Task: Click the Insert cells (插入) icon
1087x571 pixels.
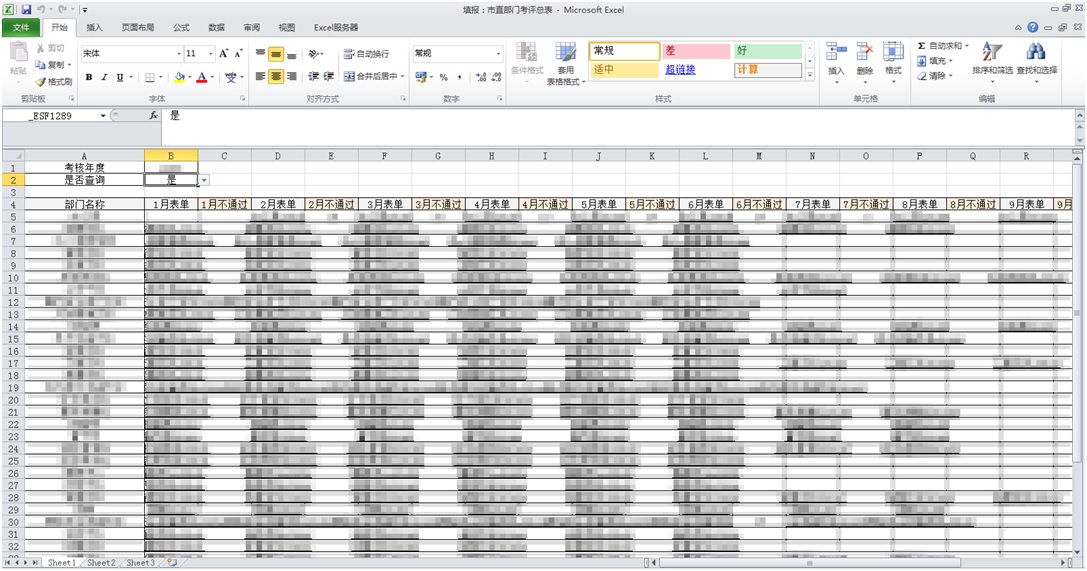Action: coord(836,52)
